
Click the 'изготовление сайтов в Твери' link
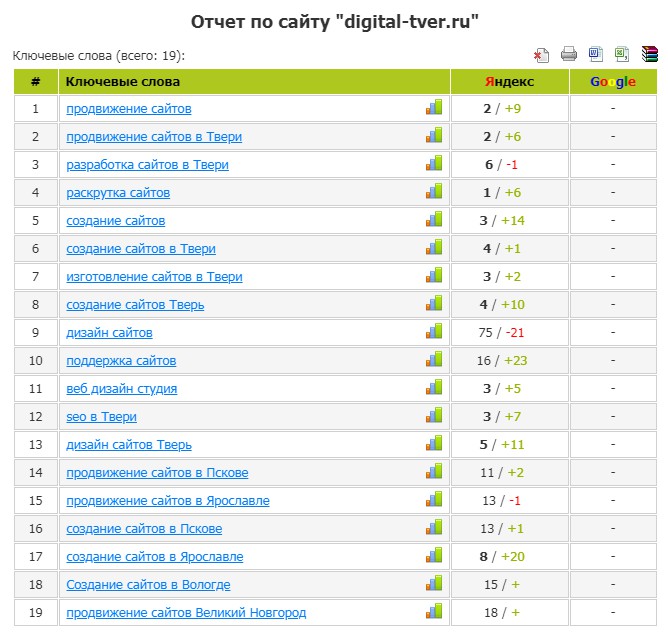[154, 277]
